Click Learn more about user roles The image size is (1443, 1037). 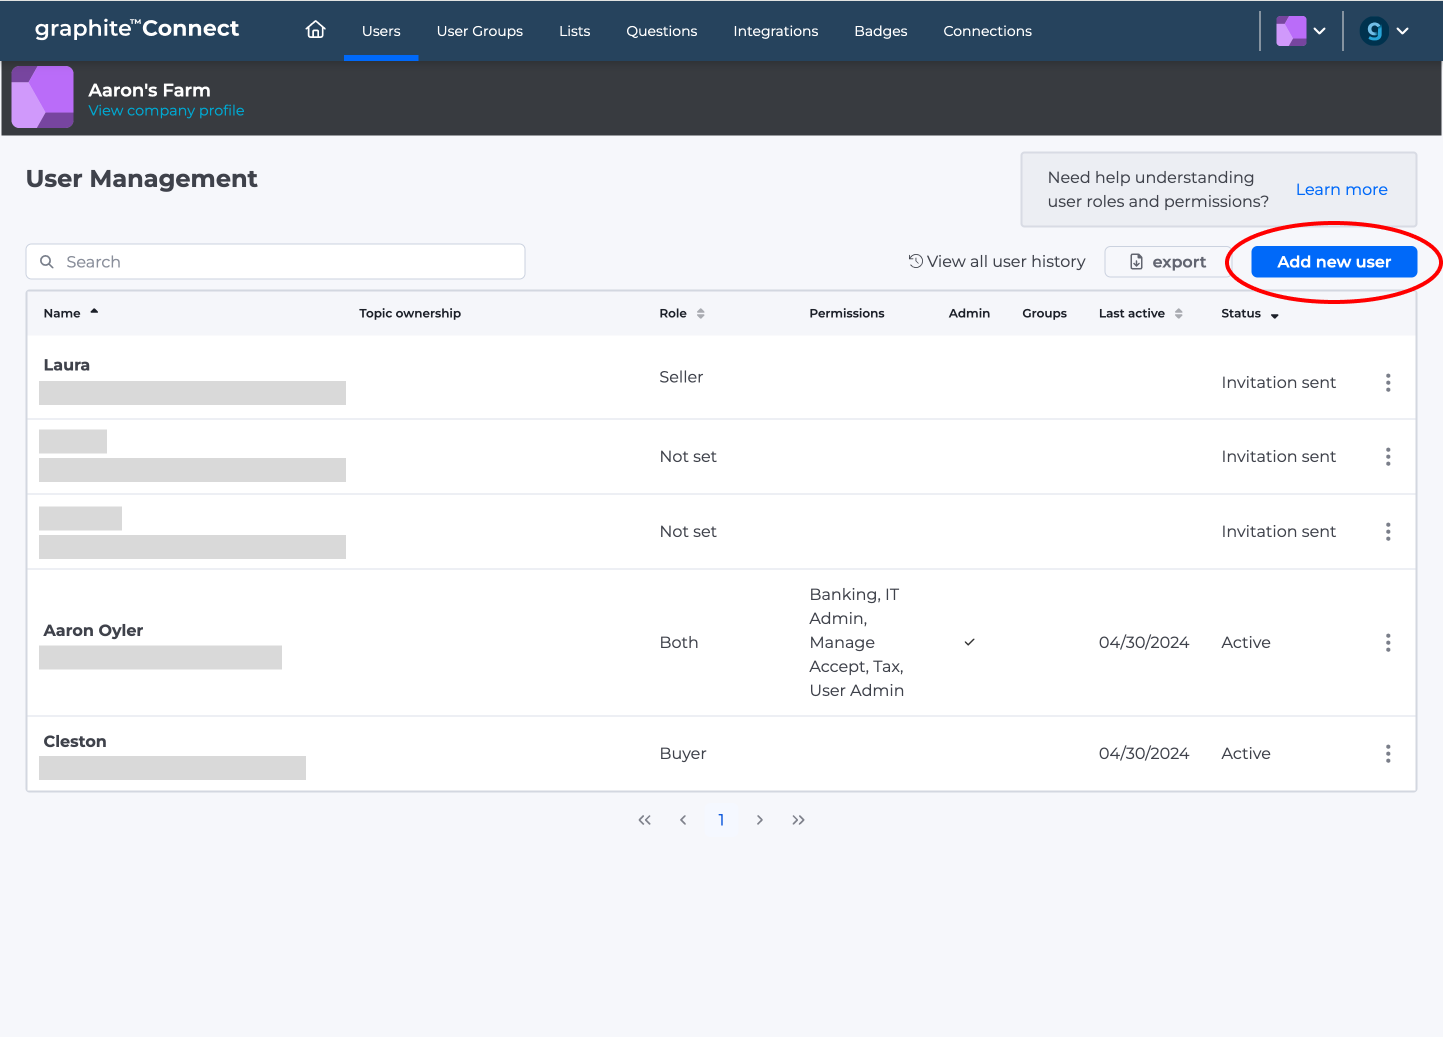tap(1342, 190)
